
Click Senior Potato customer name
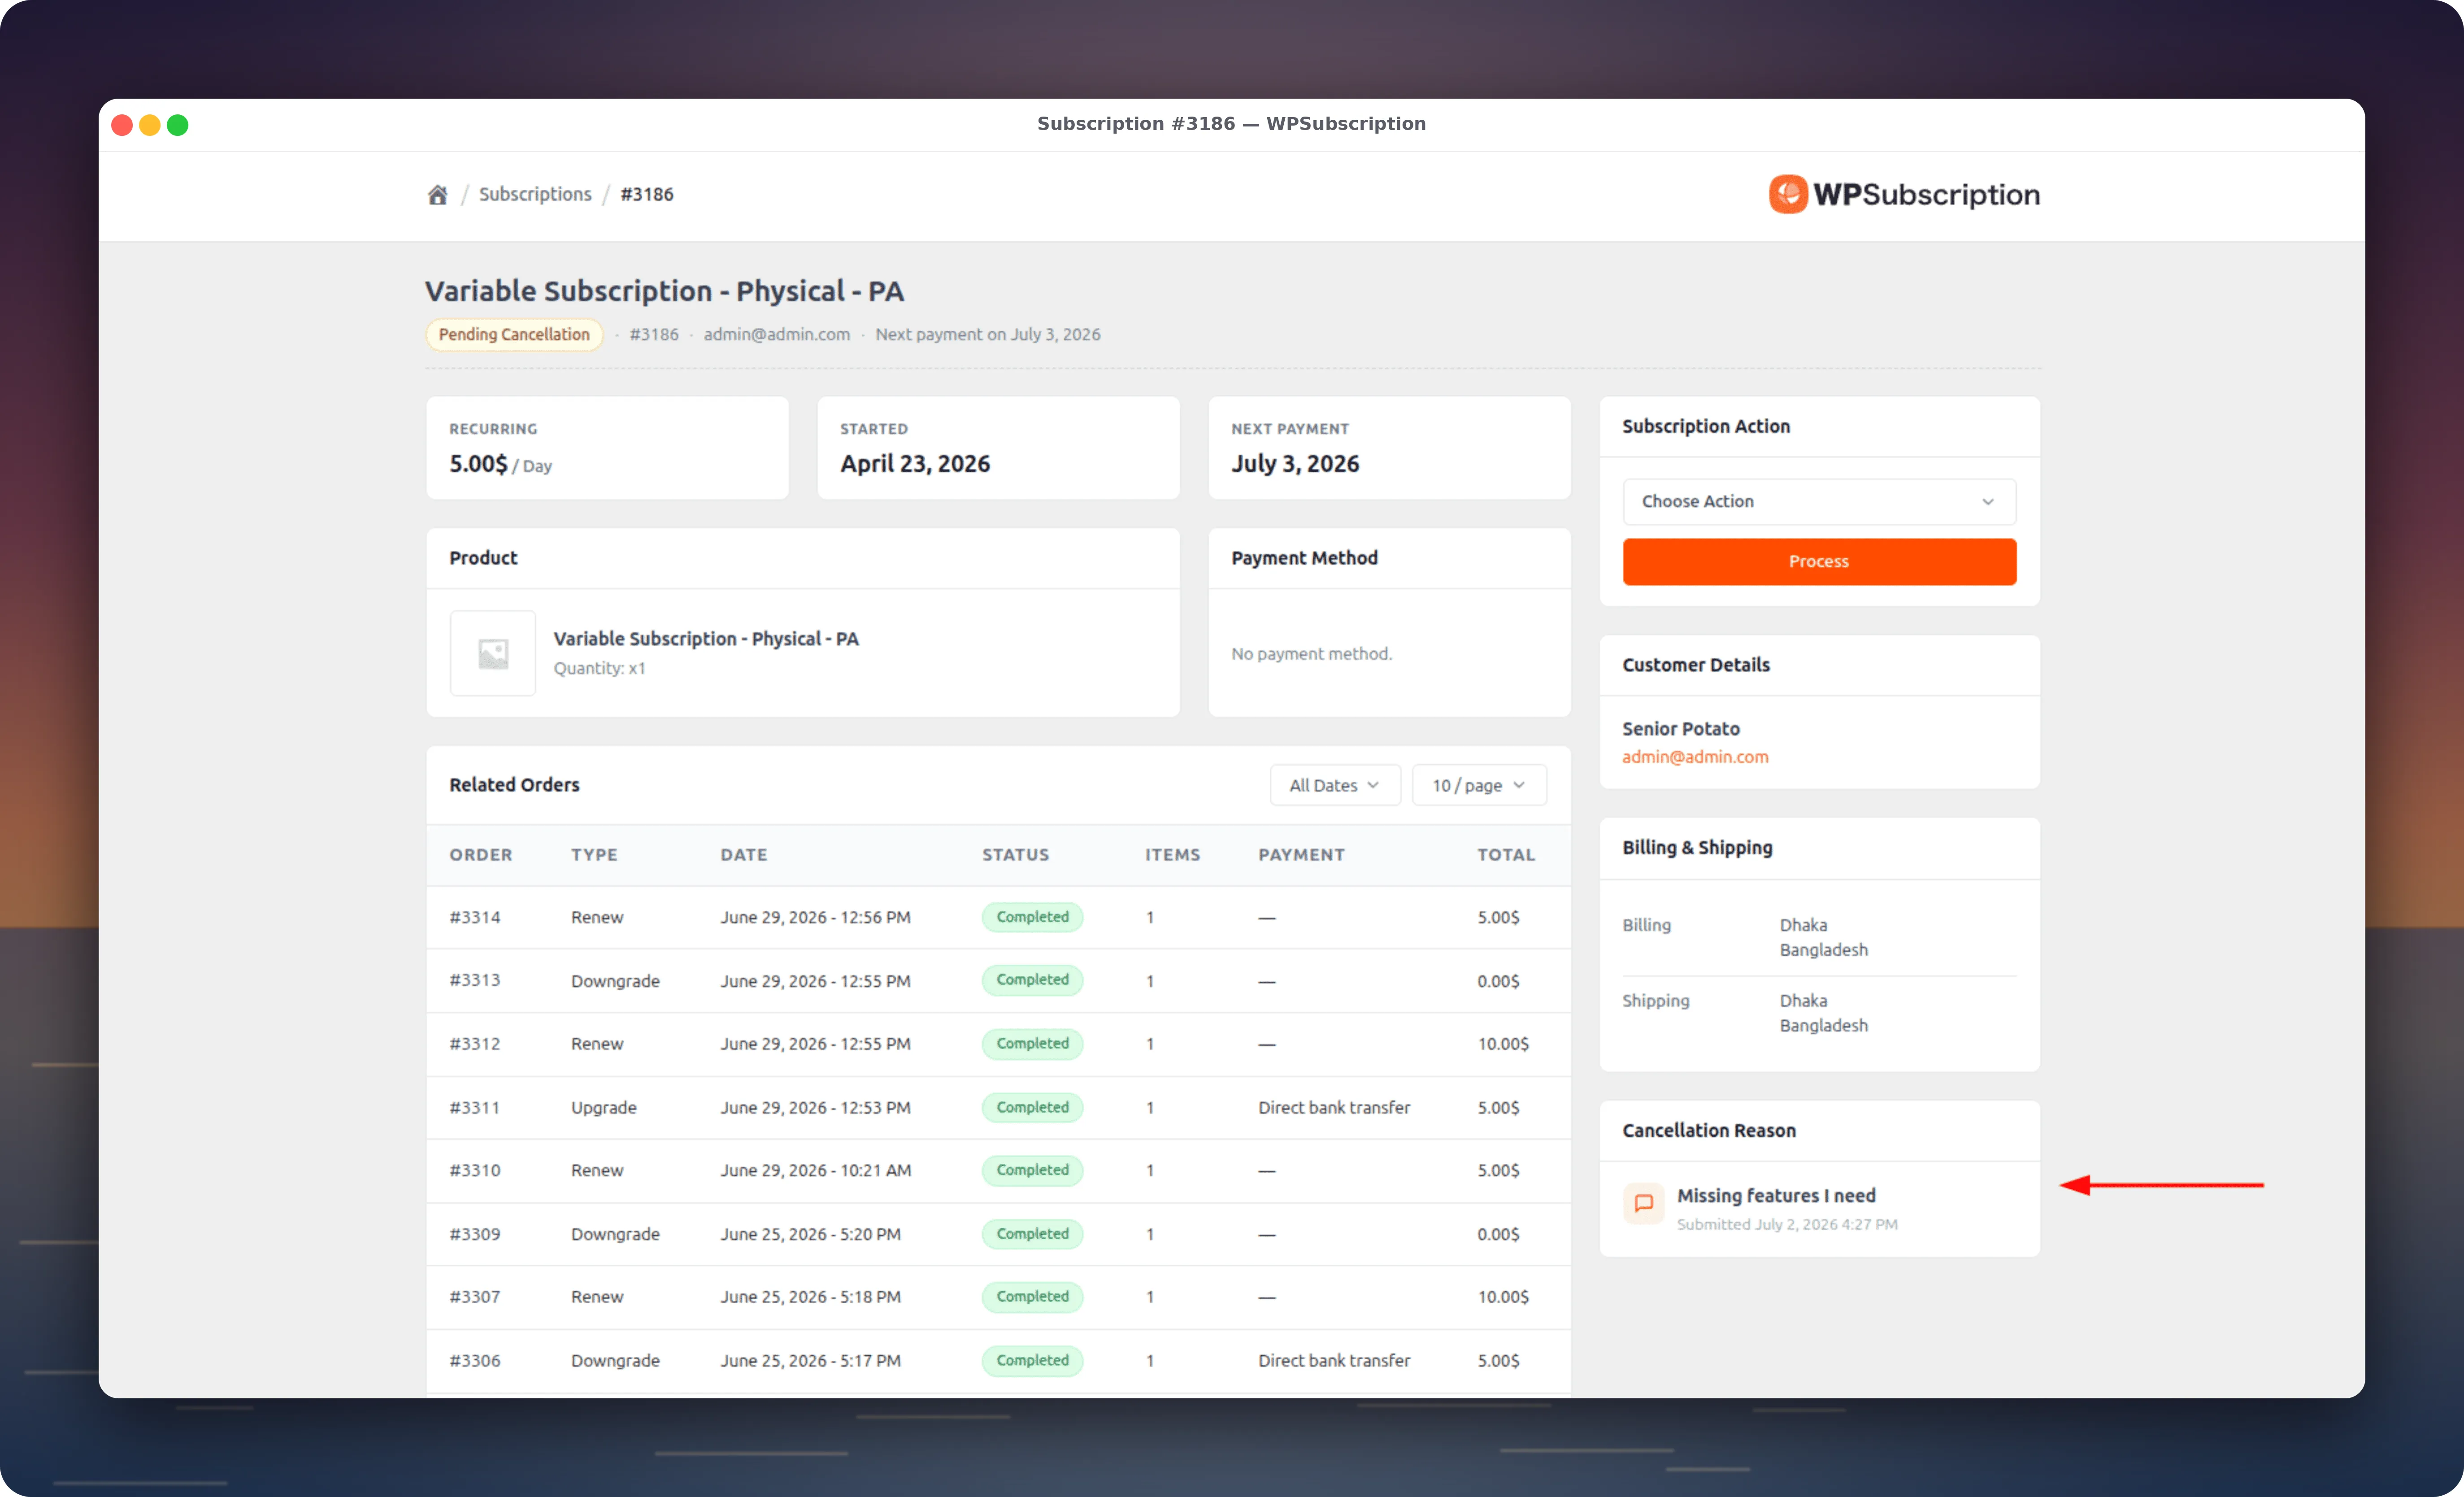coord(1681,729)
